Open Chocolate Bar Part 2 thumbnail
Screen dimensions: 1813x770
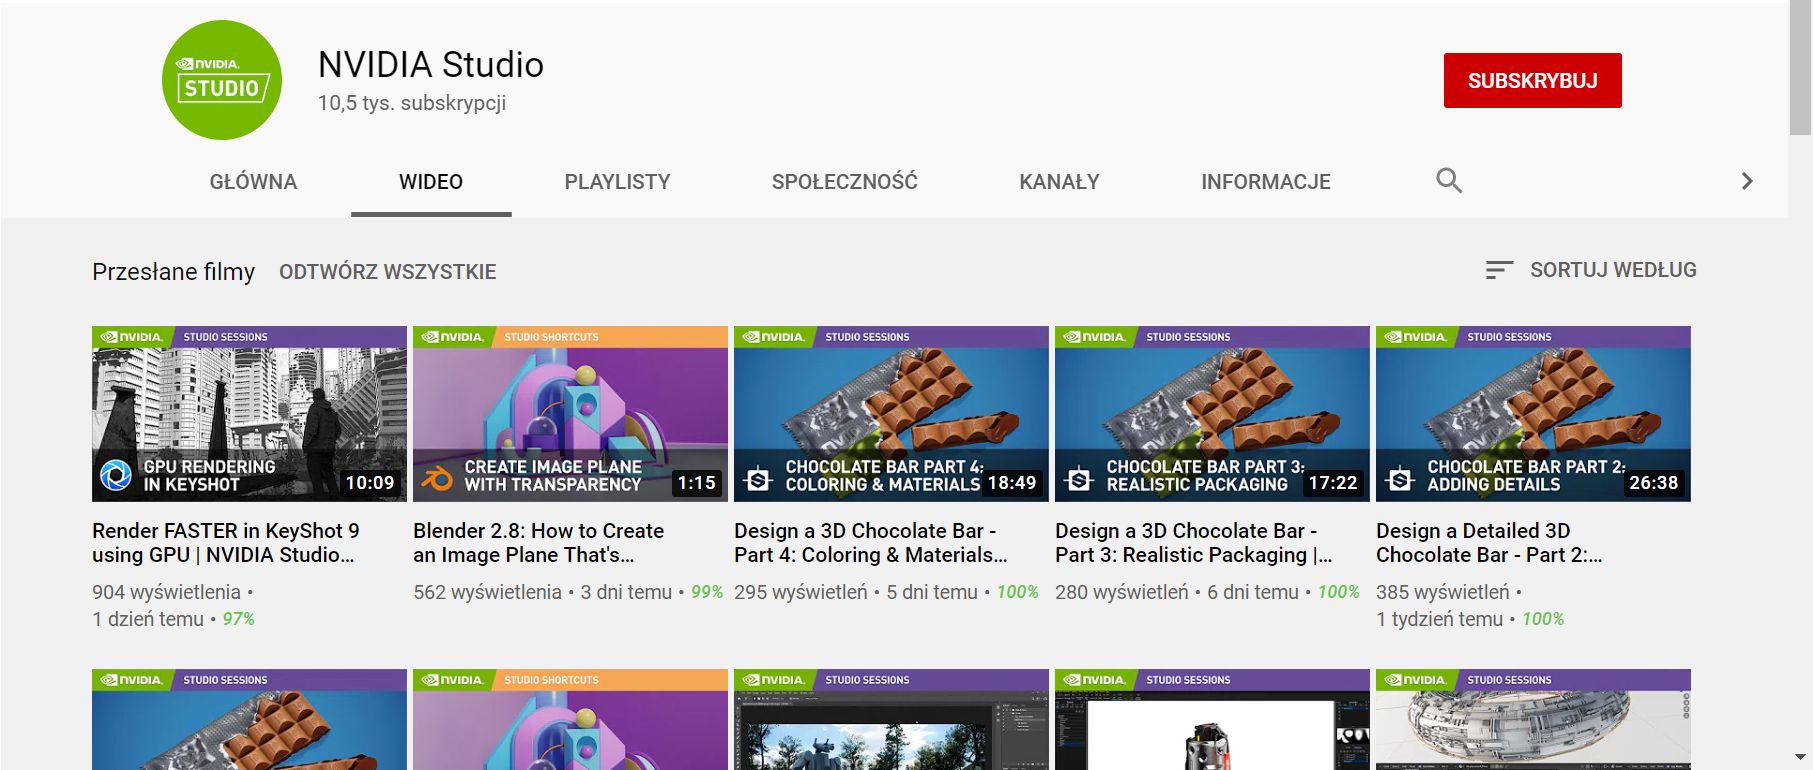tap(1533, 414)
